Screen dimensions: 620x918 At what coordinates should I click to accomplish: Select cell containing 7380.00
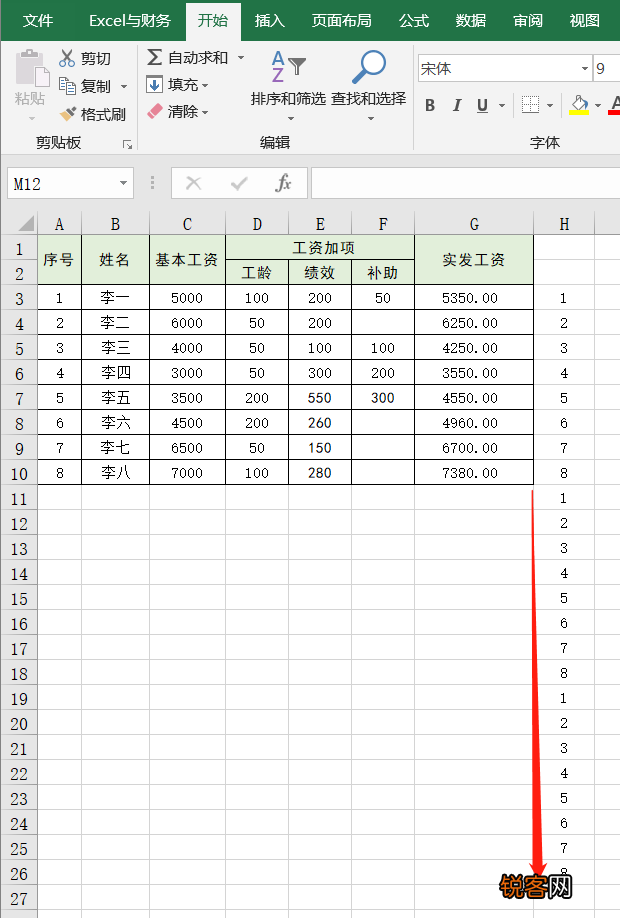click(474, 473)
